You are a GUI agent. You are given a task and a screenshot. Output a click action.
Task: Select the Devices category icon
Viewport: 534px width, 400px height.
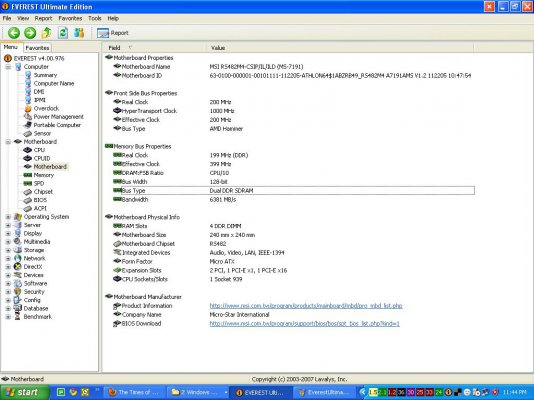tap(18, 275)
